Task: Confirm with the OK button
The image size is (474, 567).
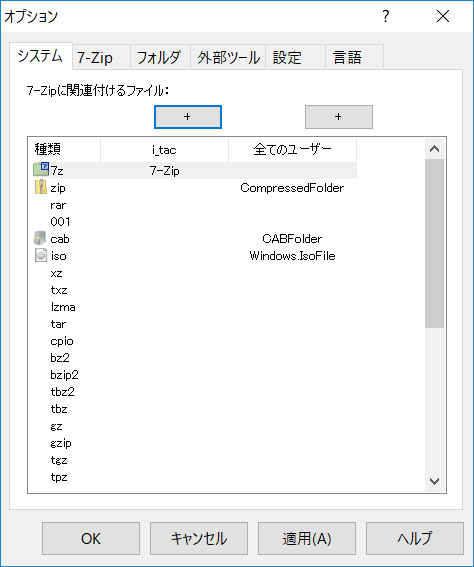Action: point(91,538)
